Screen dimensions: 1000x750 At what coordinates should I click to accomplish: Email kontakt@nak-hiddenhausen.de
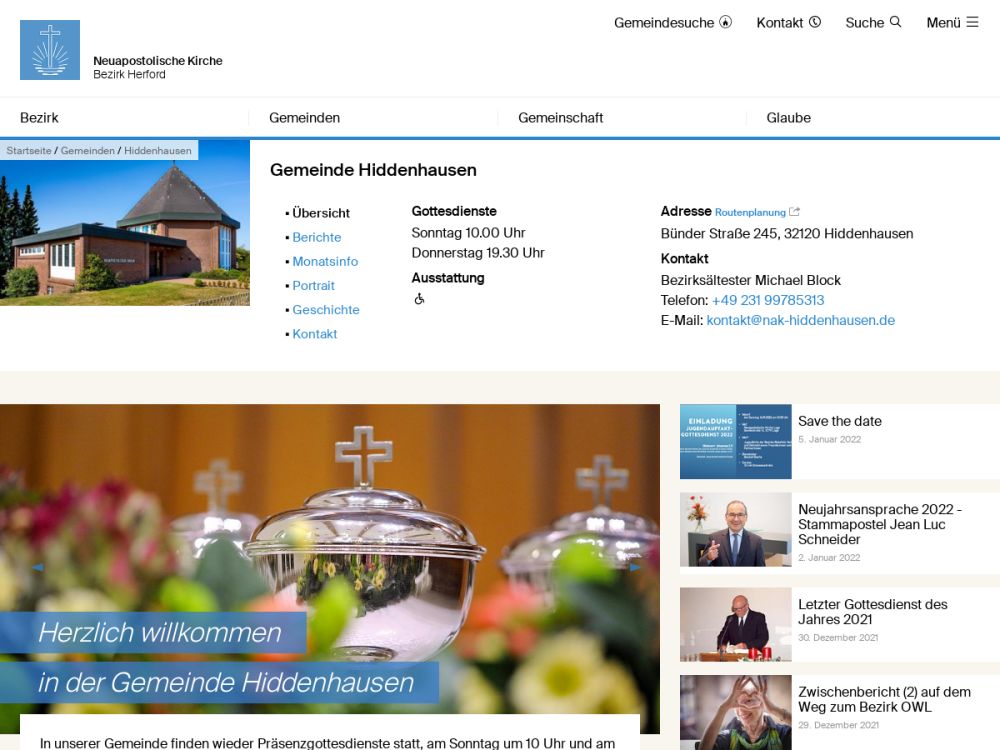800,320
